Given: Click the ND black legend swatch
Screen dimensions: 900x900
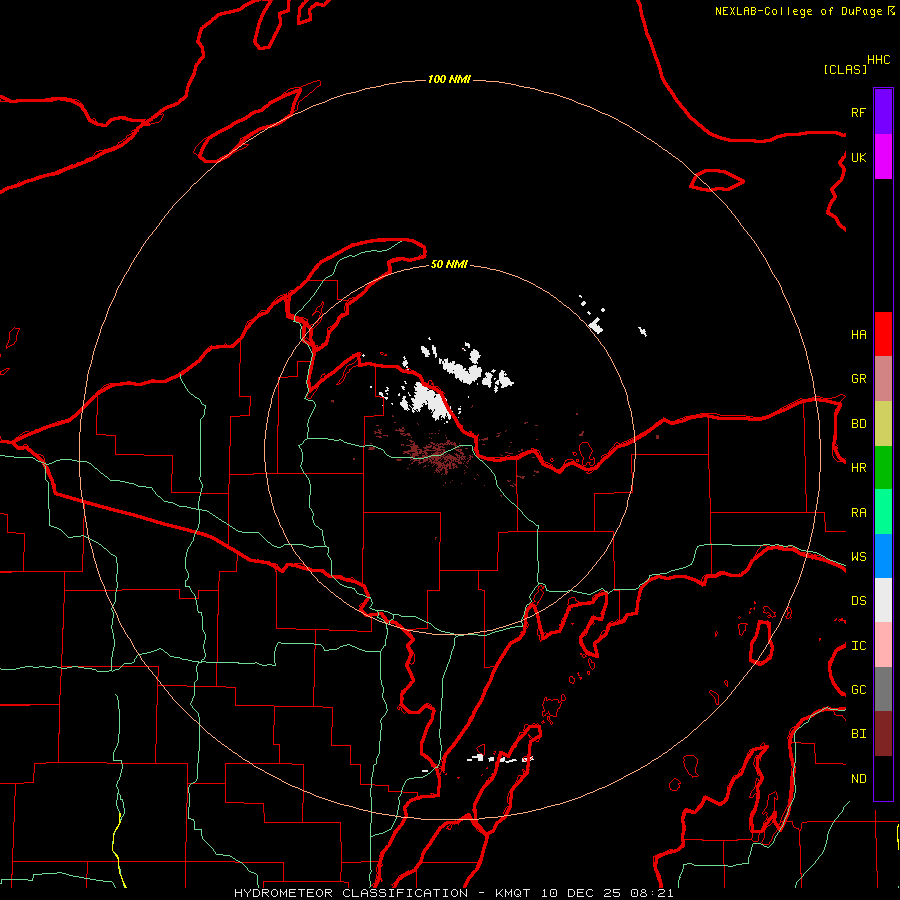Looking at the screenshot, I should [883, 778].
